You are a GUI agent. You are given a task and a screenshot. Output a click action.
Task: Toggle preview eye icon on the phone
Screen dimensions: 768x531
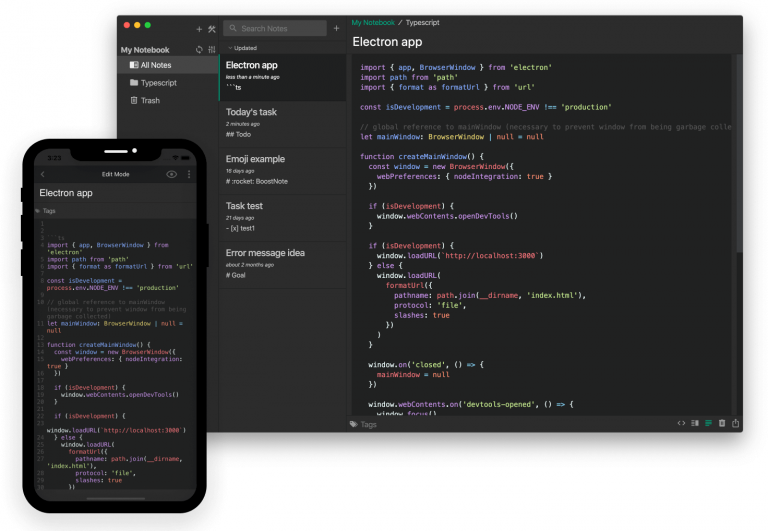(171, 174)
